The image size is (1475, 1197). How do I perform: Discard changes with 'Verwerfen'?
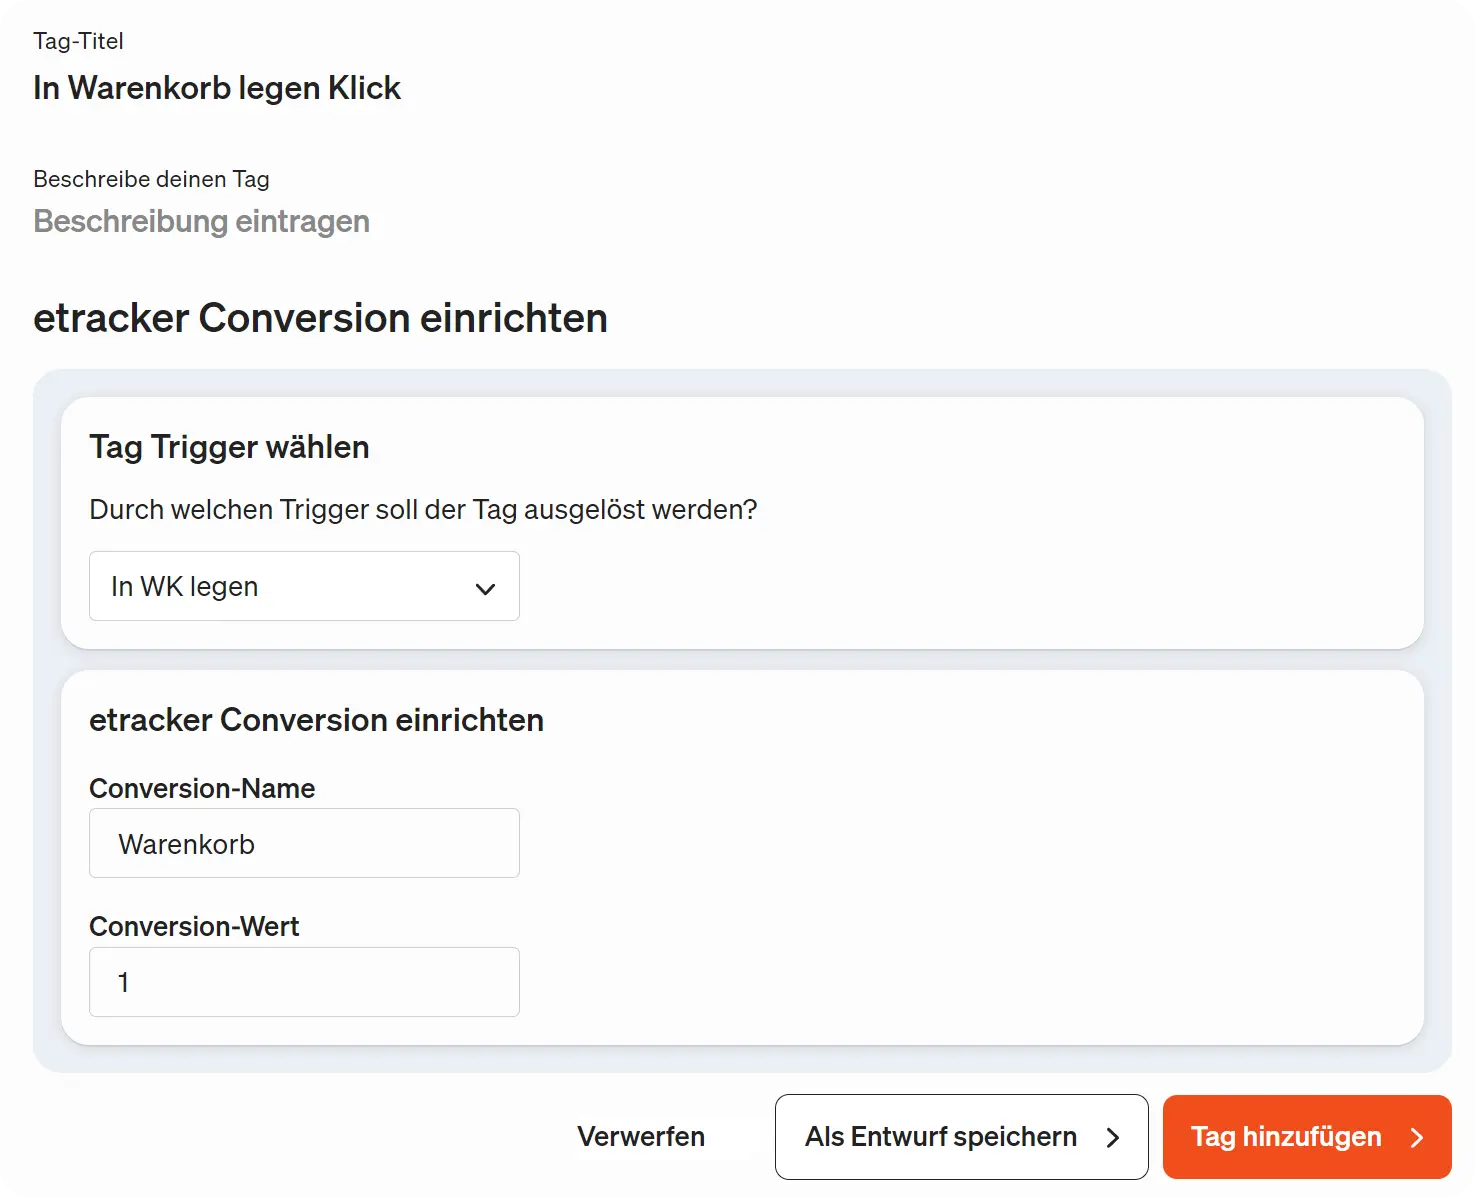(x=641, y=1137)
